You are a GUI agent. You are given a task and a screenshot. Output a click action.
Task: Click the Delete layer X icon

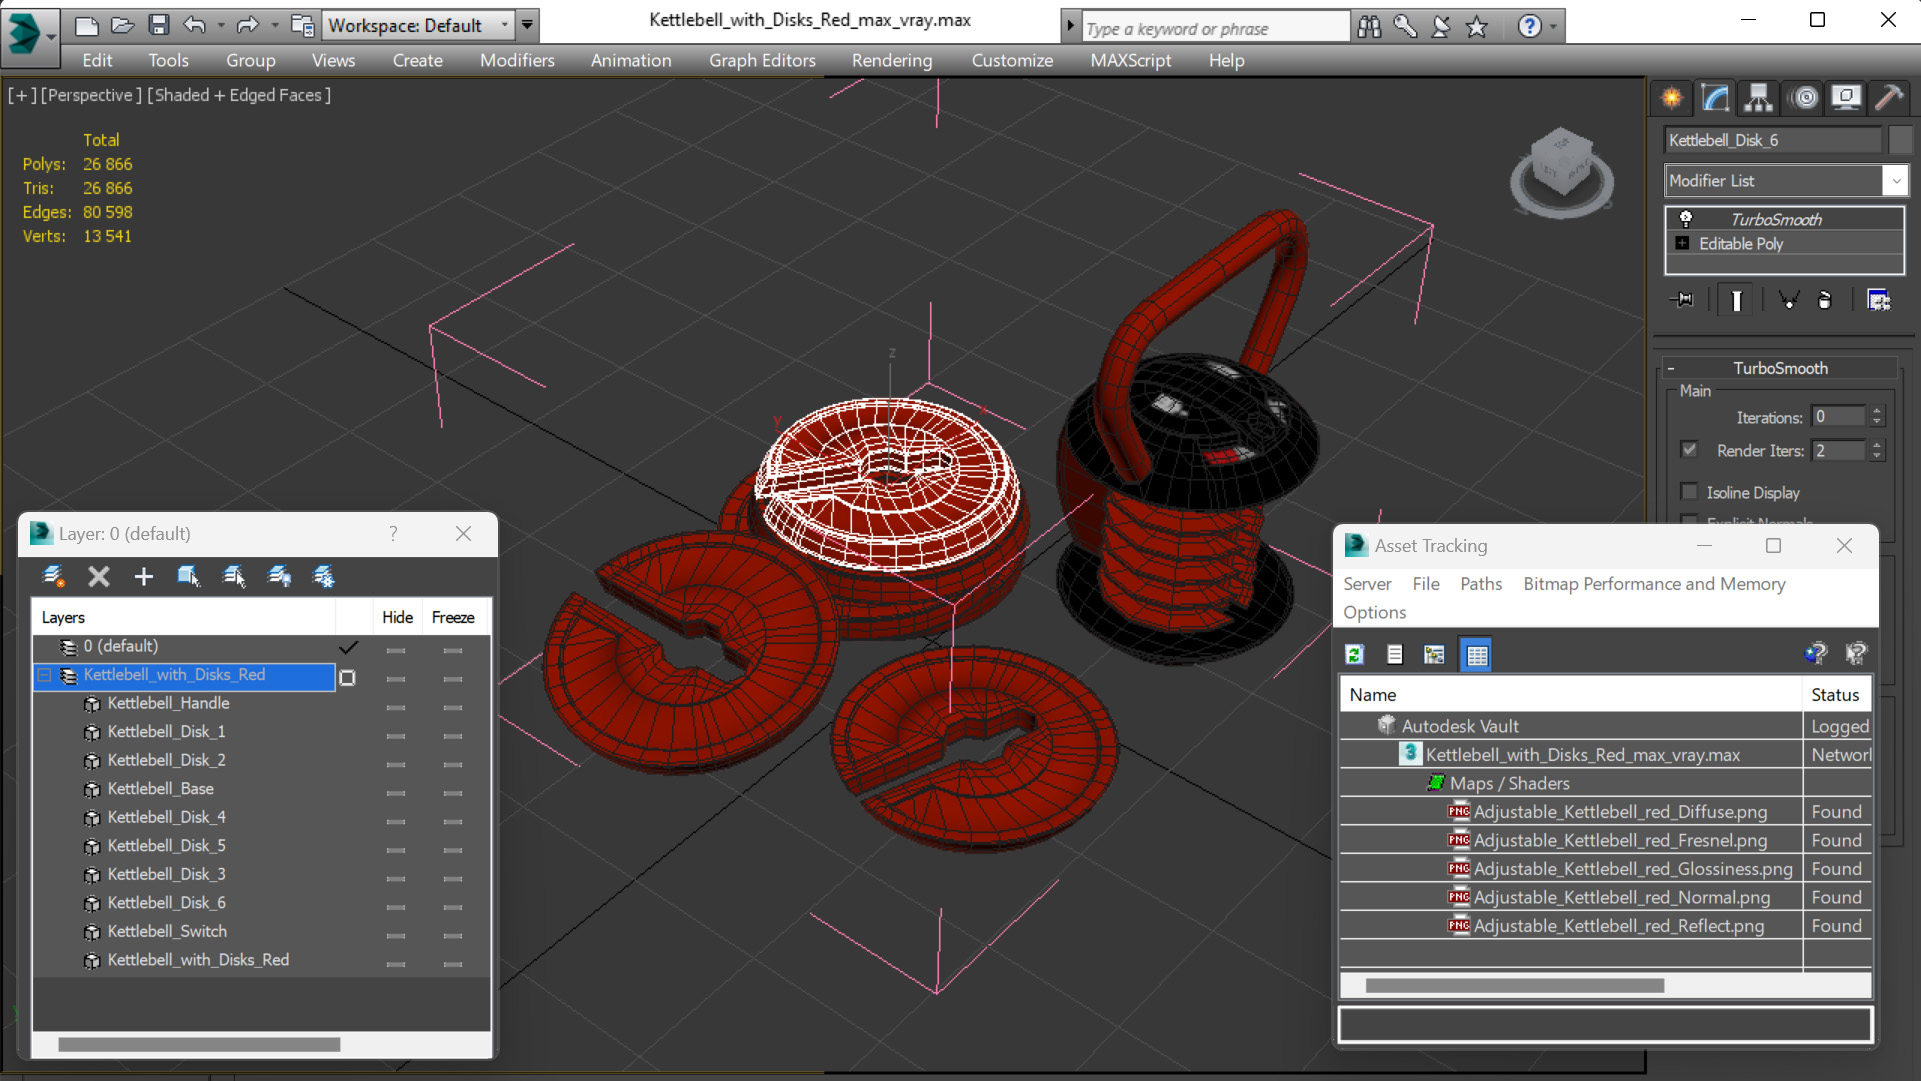tap(98, 576)
